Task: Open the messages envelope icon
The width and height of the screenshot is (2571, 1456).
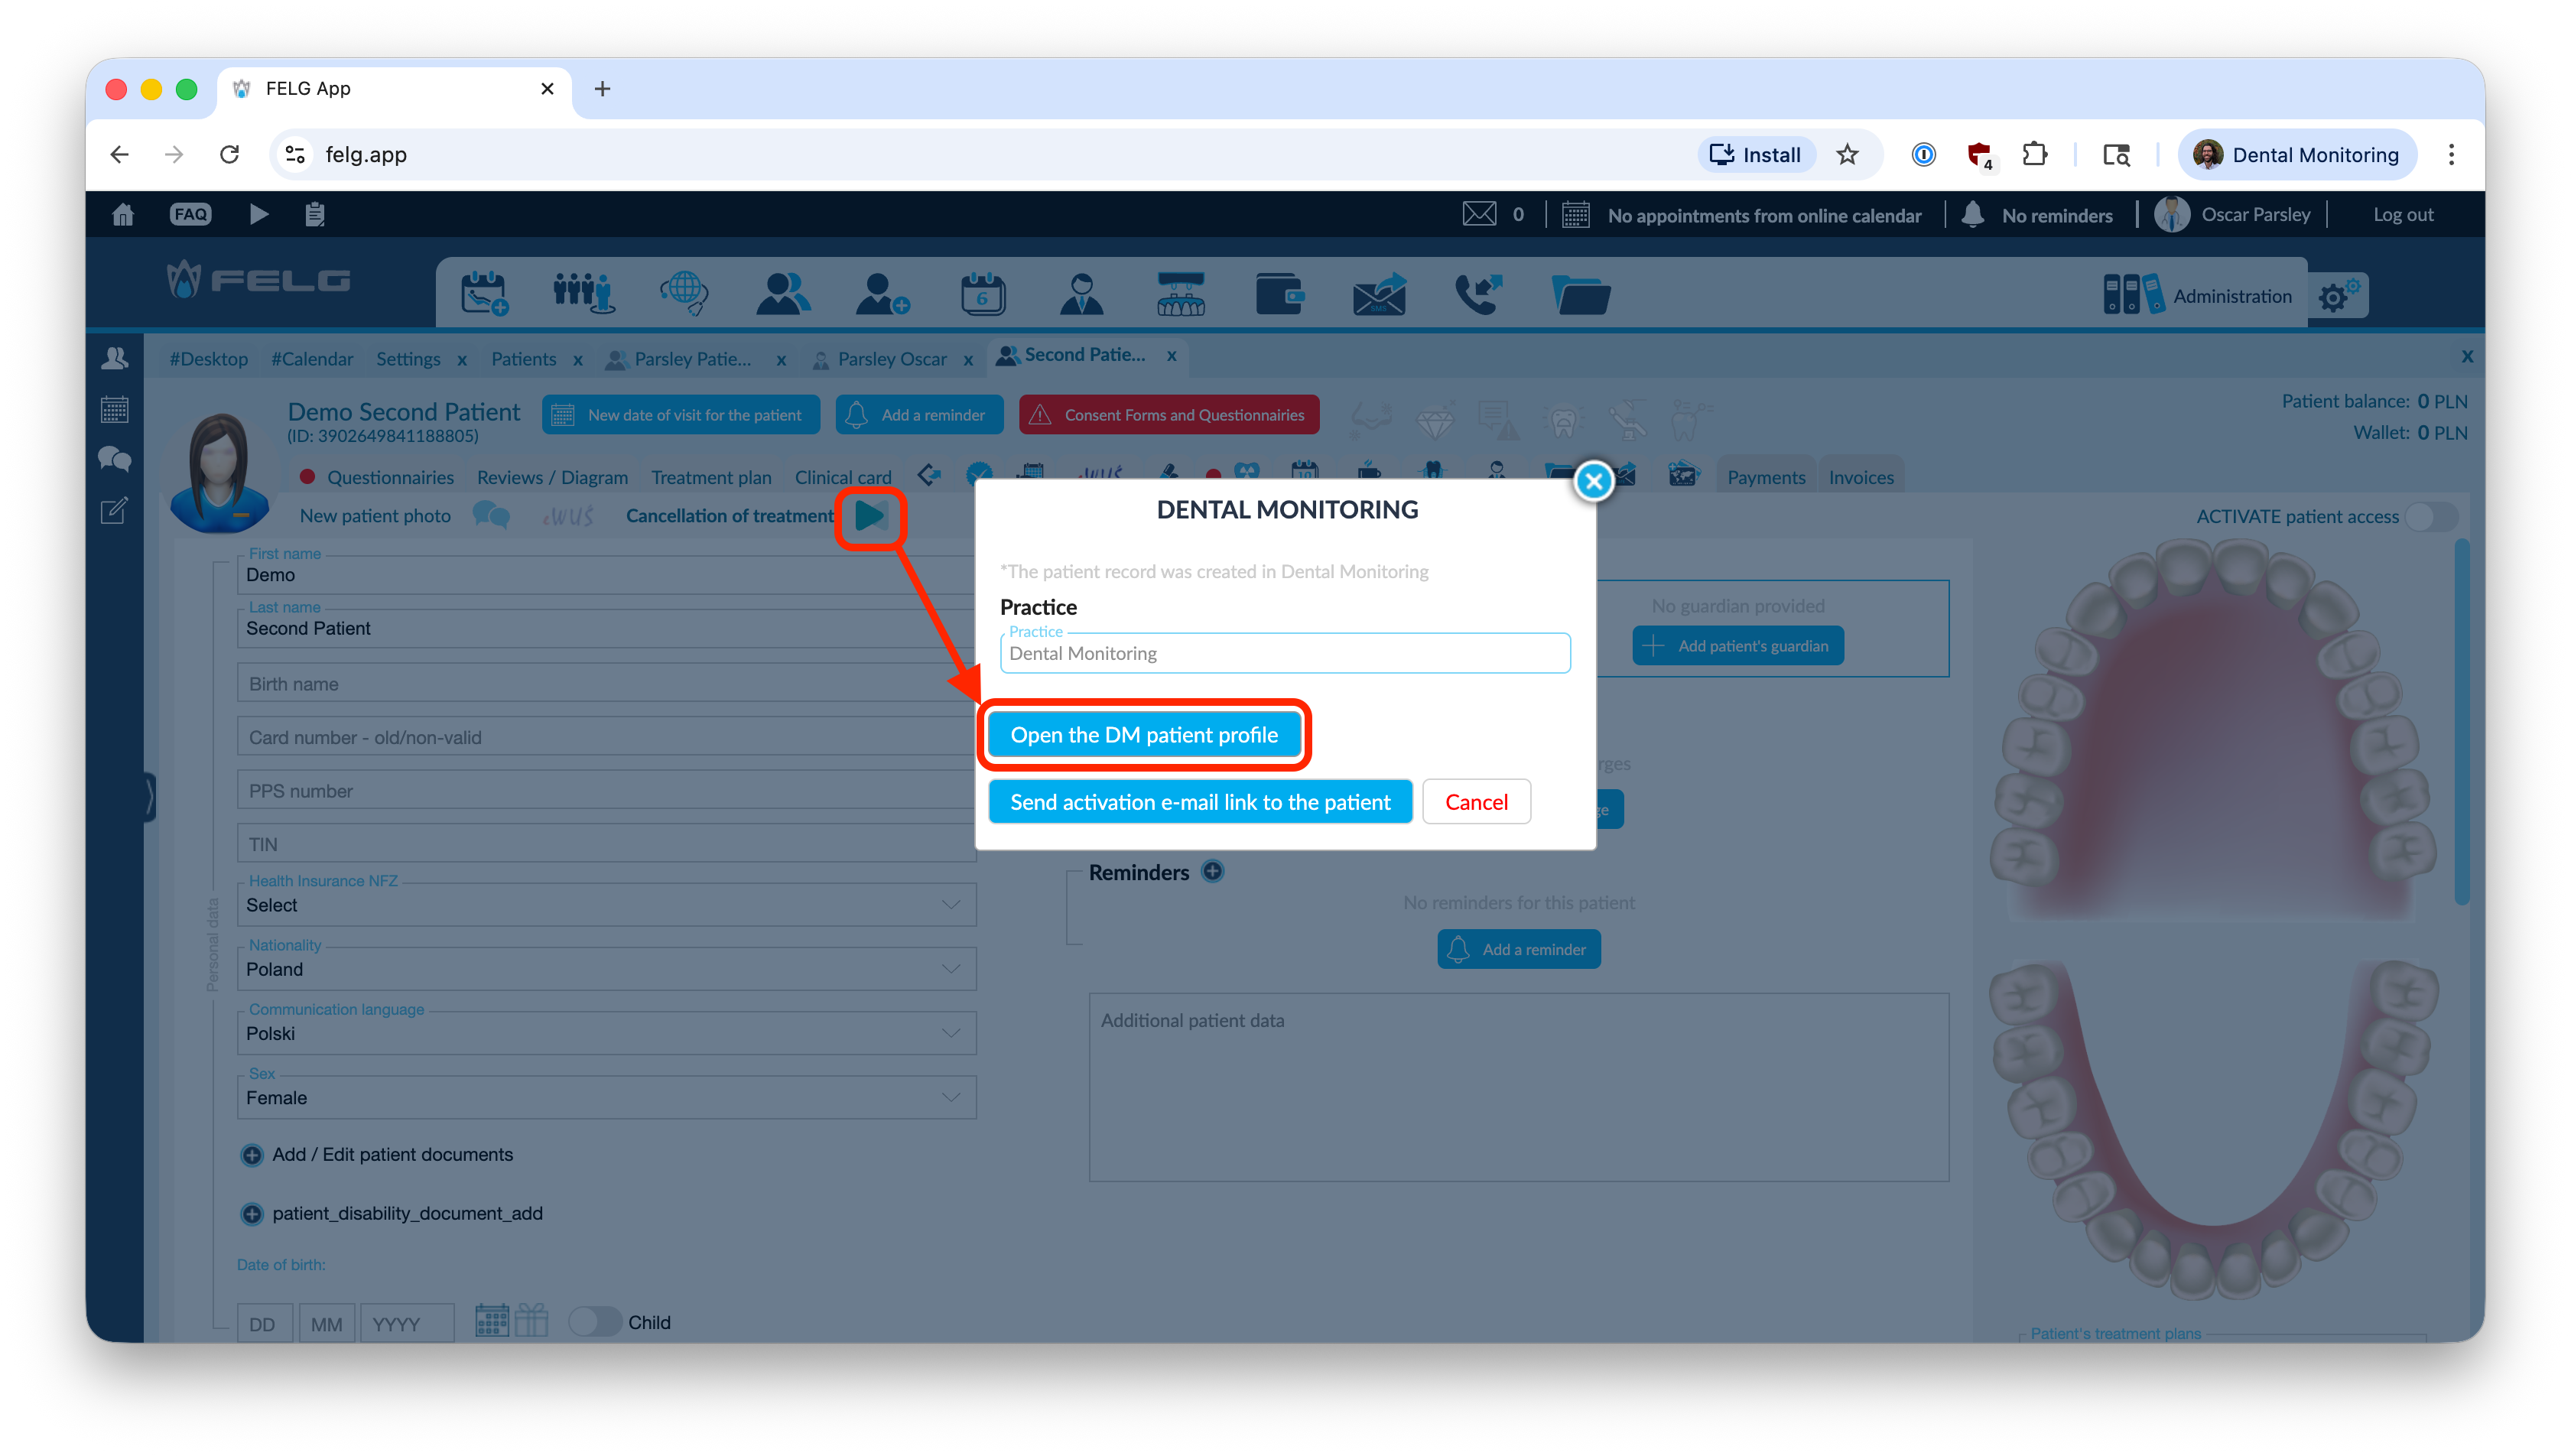Action: point(1478,214)
